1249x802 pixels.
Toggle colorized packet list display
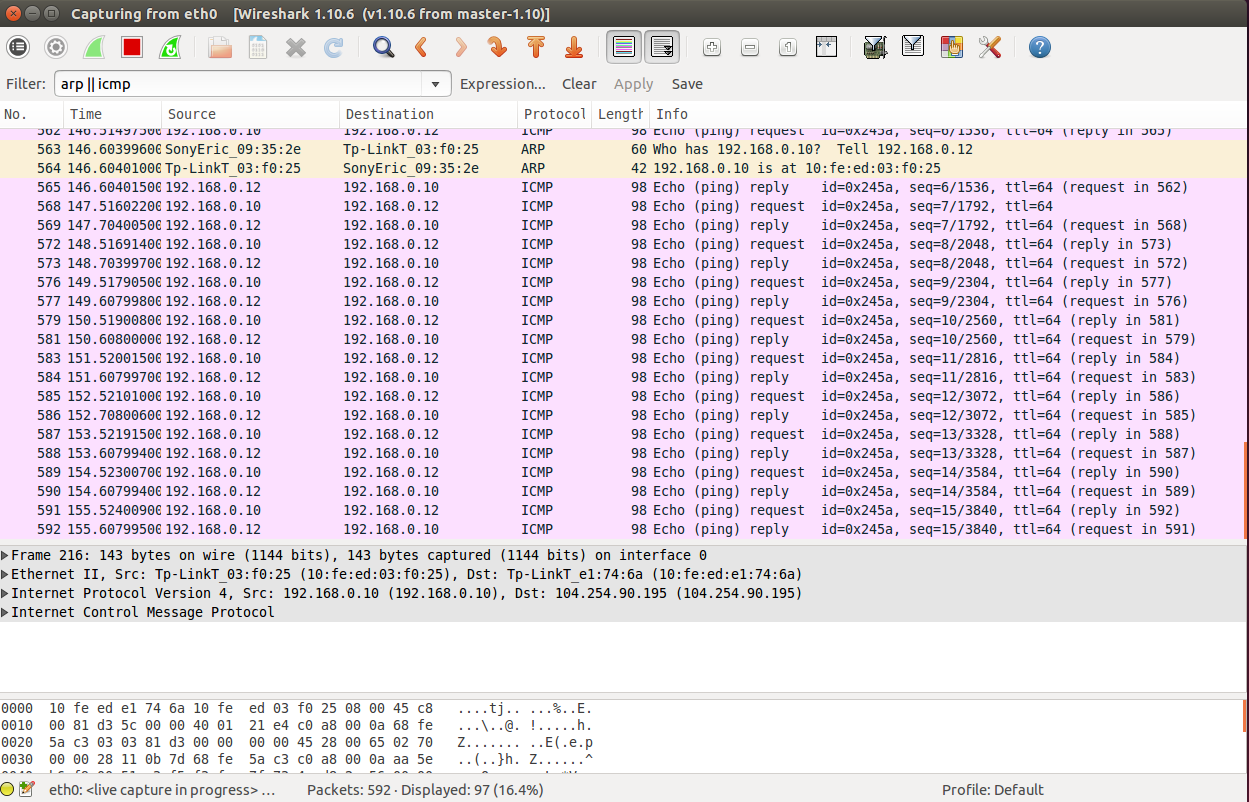pyautogui.click(x=623, y=46)
